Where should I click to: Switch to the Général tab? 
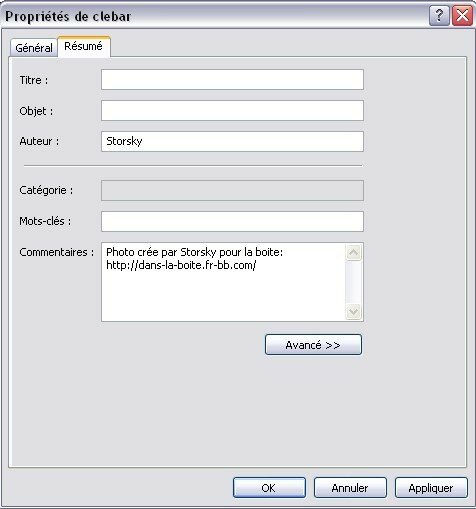coord(34,48)
